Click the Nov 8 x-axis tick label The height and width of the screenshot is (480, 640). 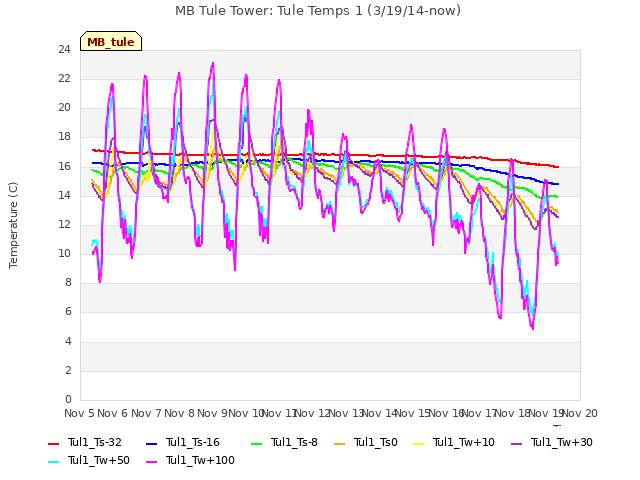tap(179, 413)
